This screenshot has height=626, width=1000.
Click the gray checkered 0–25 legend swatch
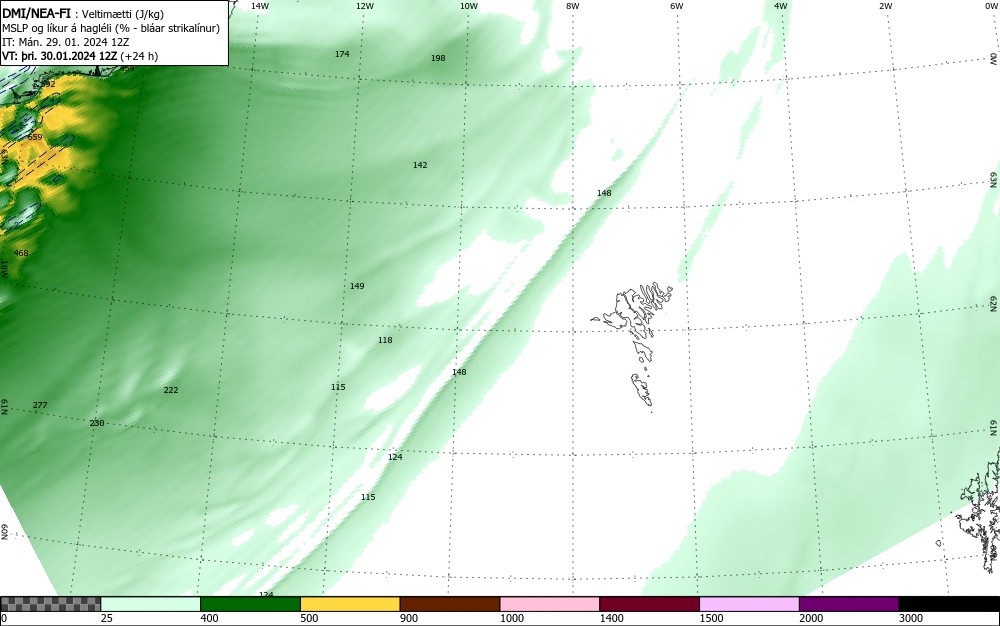(x=50, y=604)
